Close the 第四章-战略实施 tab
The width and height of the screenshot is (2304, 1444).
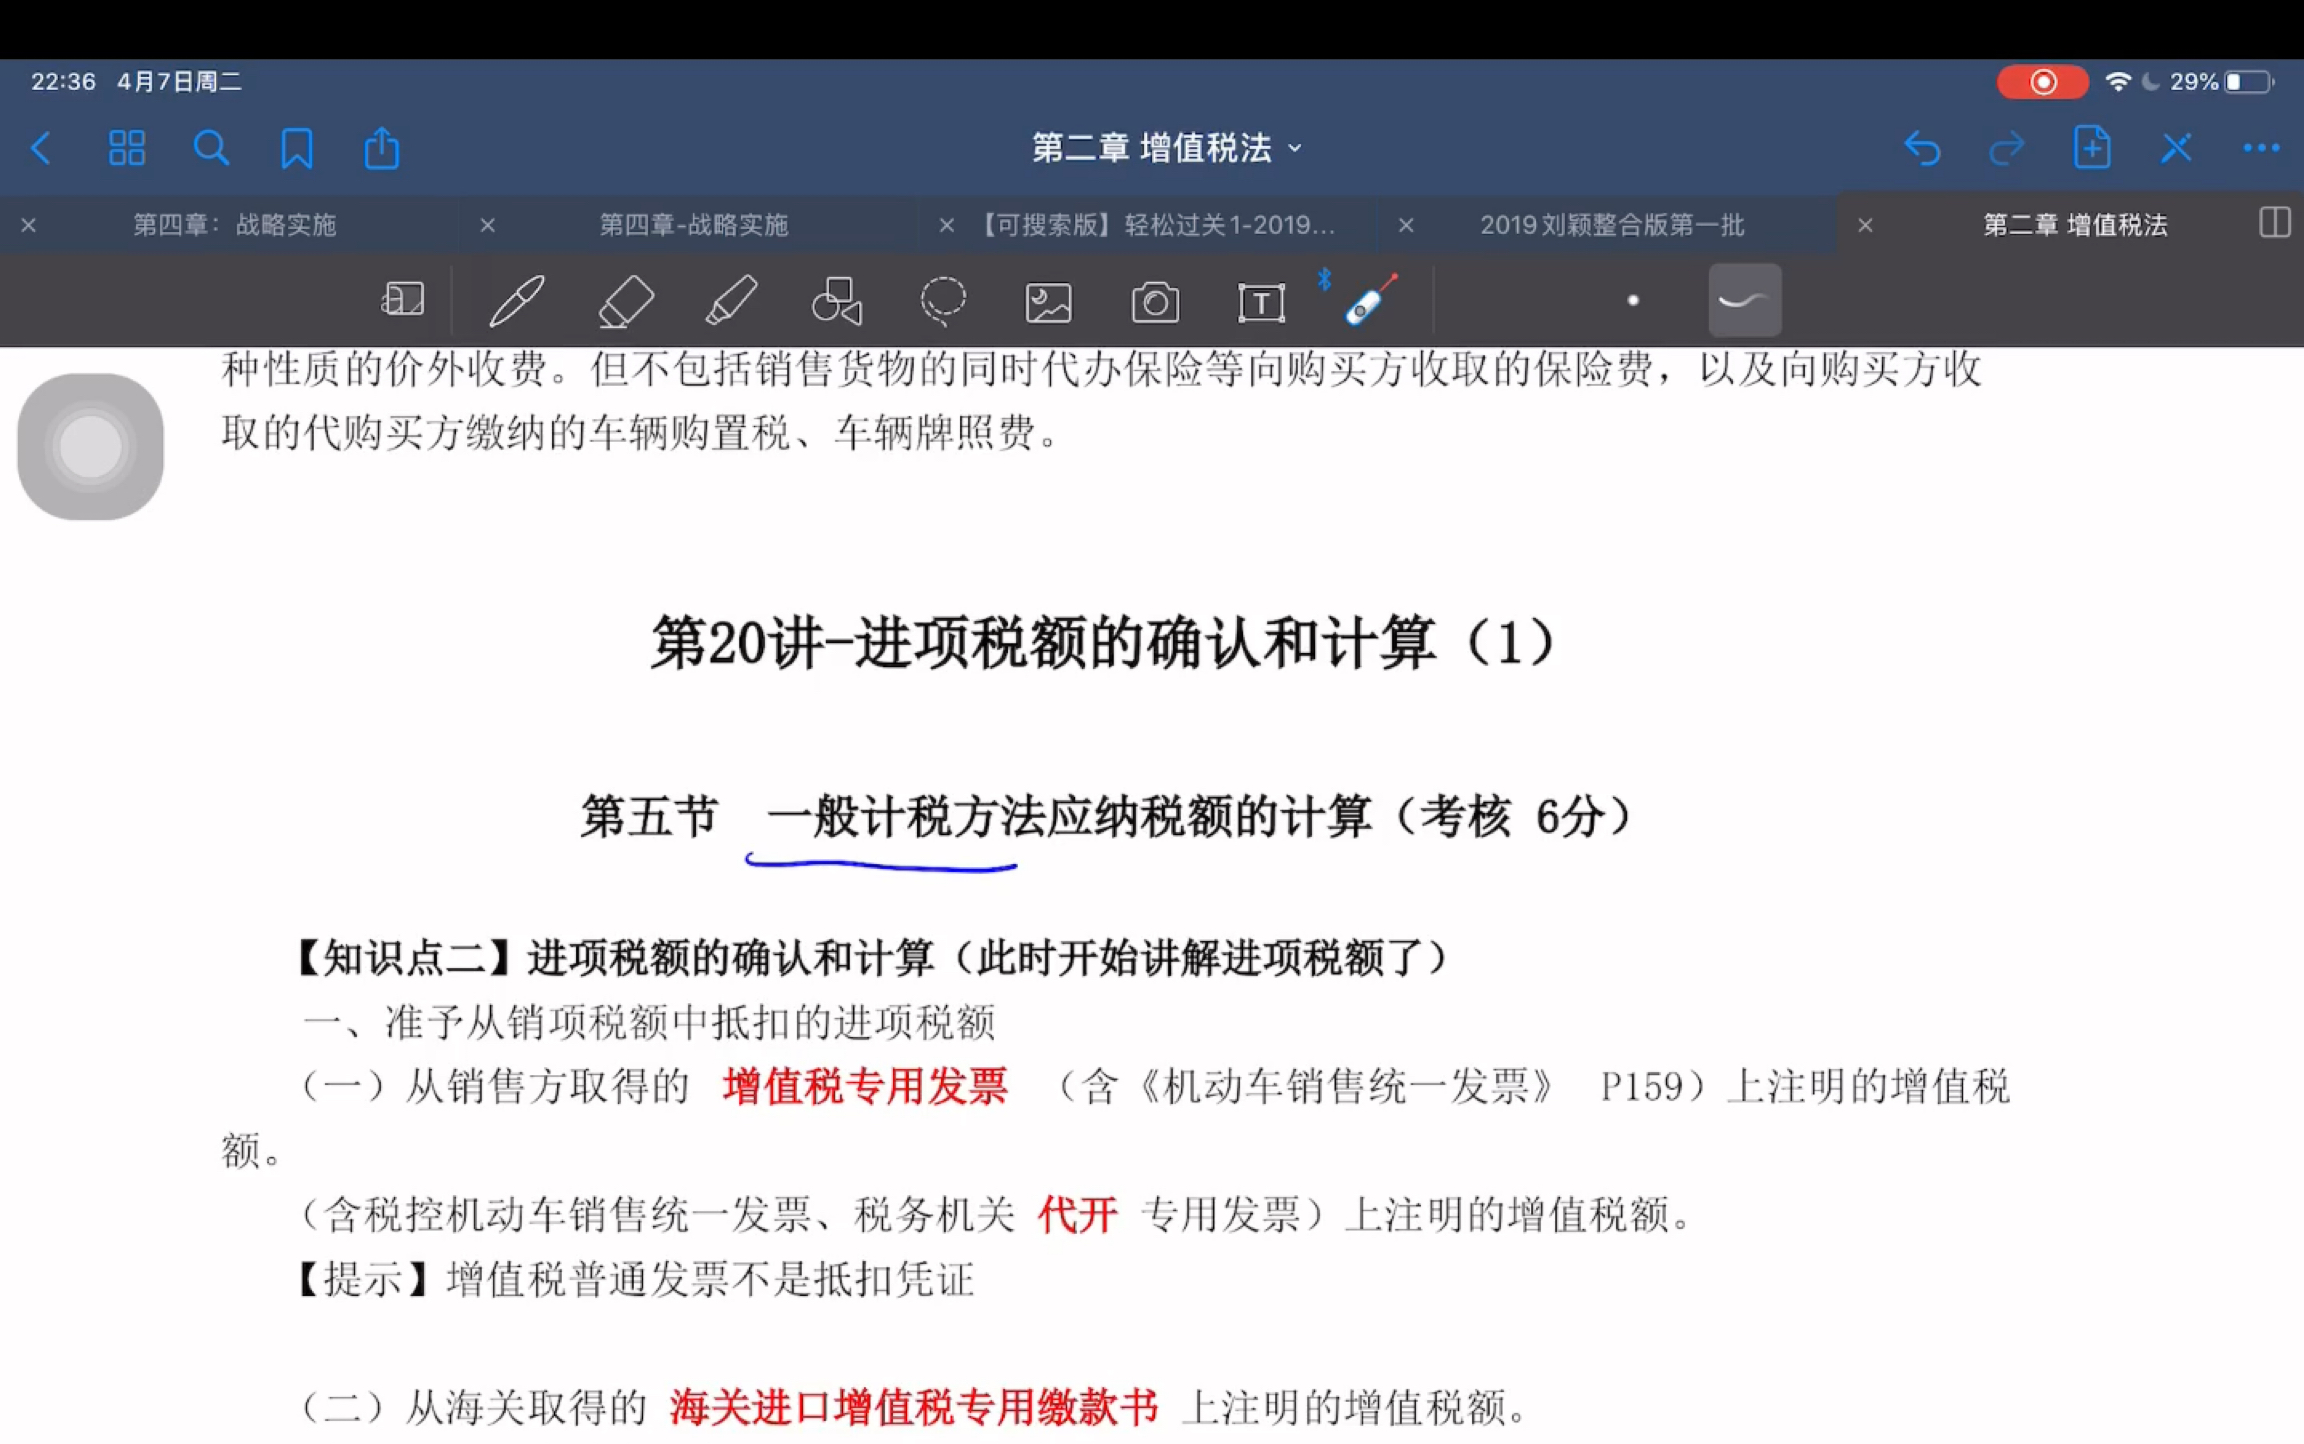coord(488,226)
